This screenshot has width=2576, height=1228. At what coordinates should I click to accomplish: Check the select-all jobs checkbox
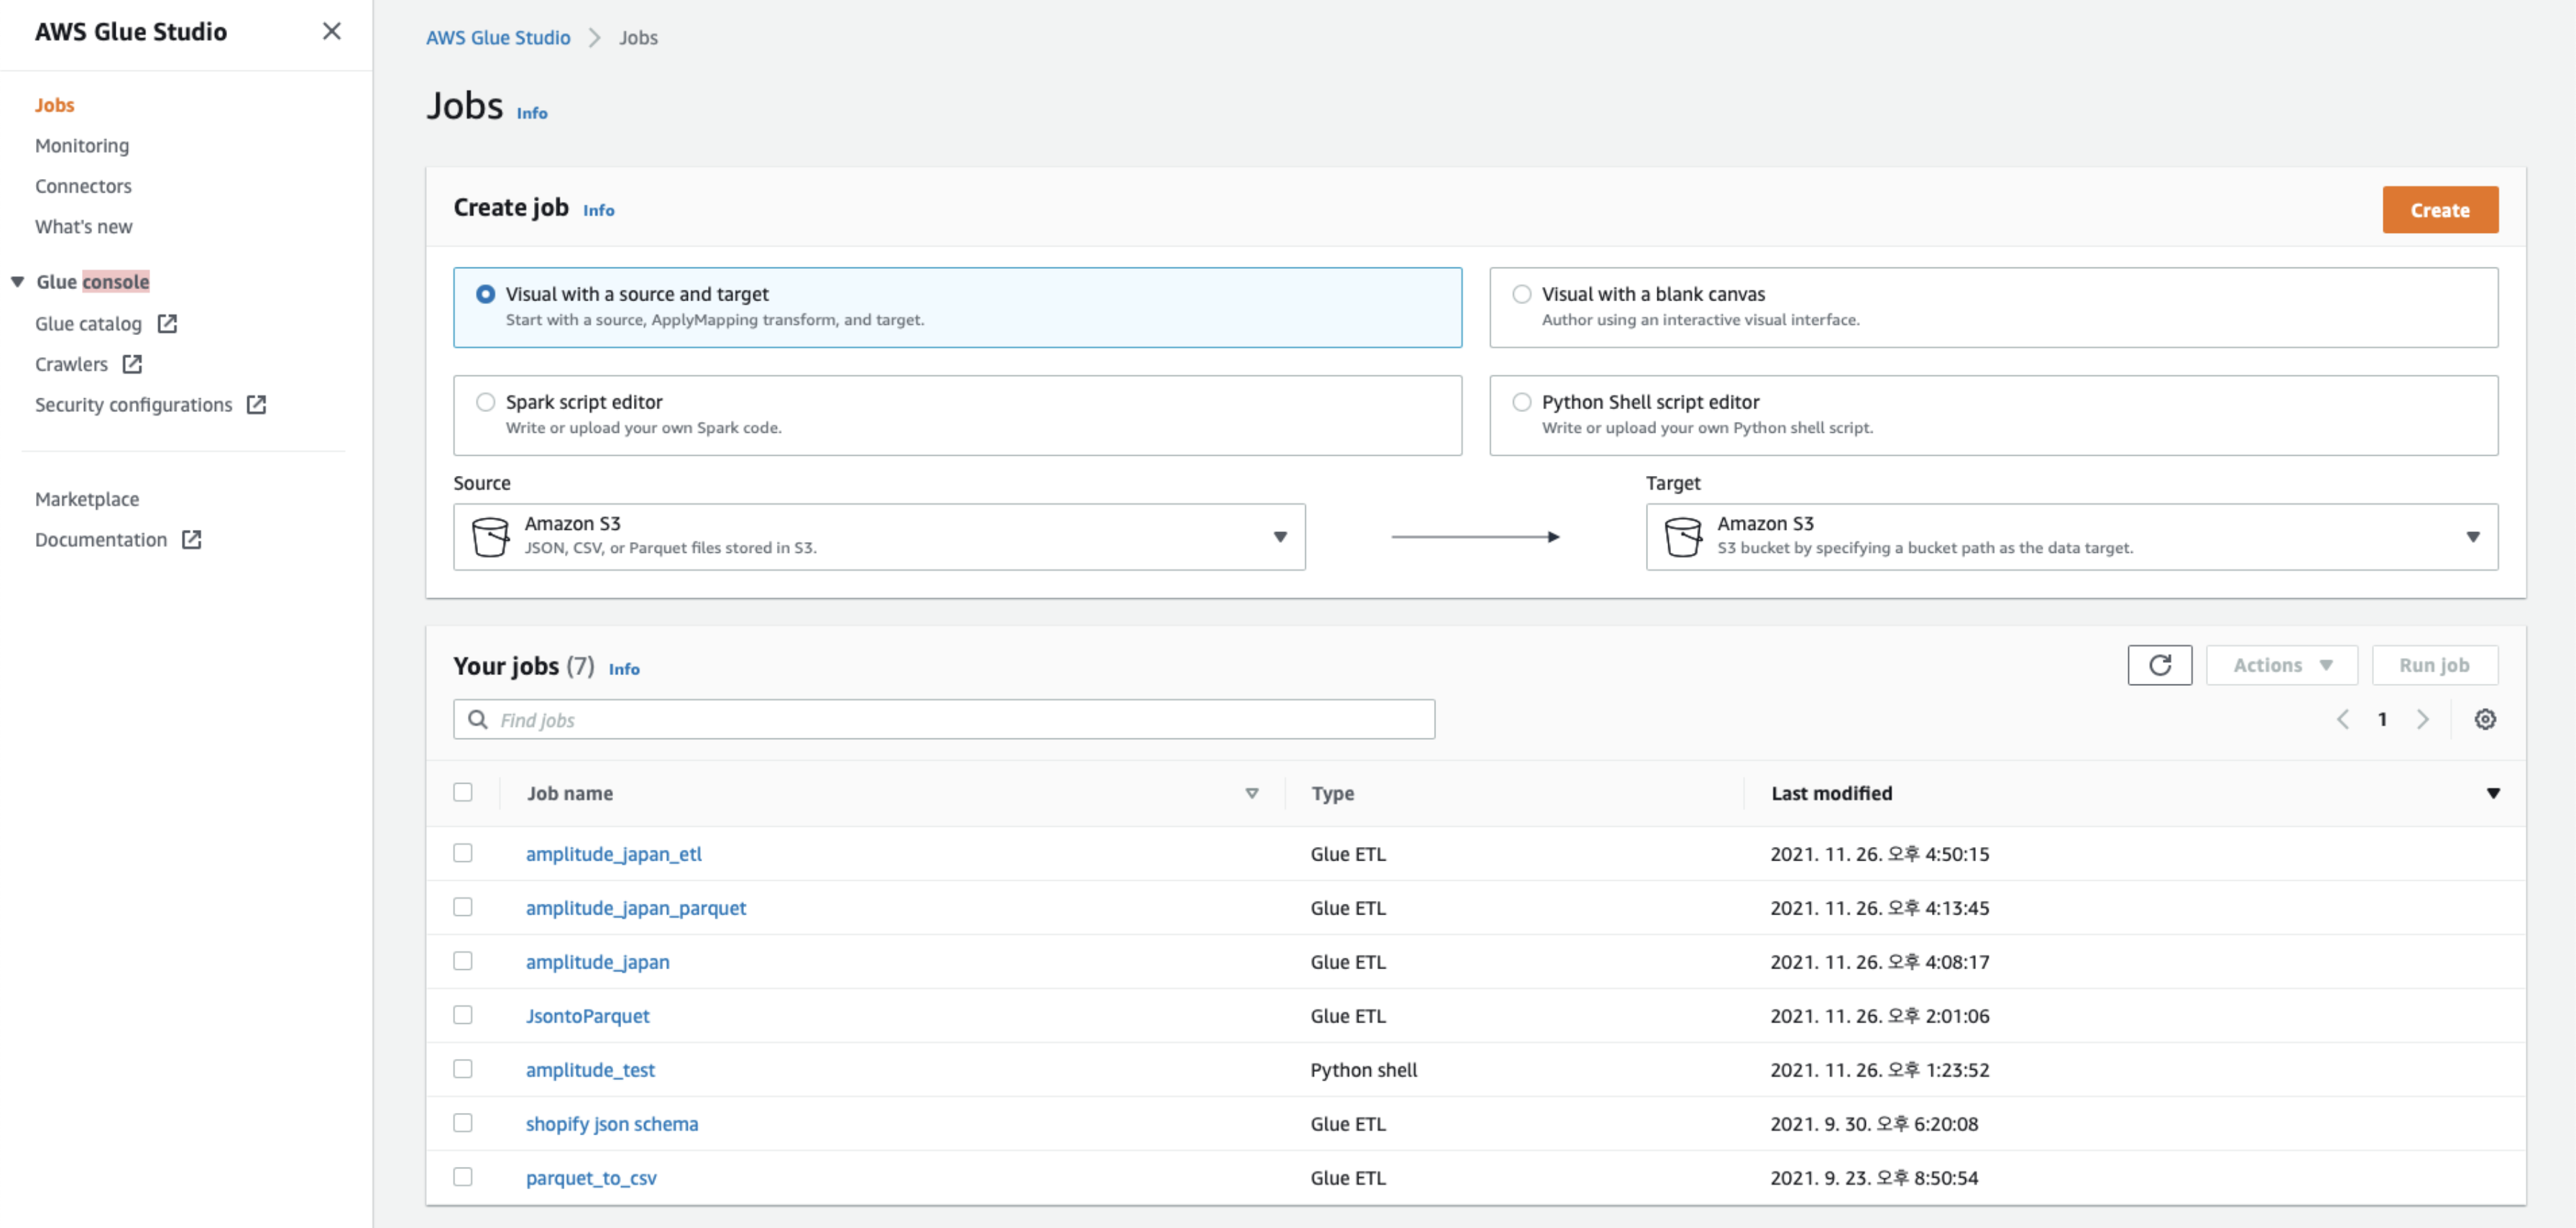pos(462,792)
